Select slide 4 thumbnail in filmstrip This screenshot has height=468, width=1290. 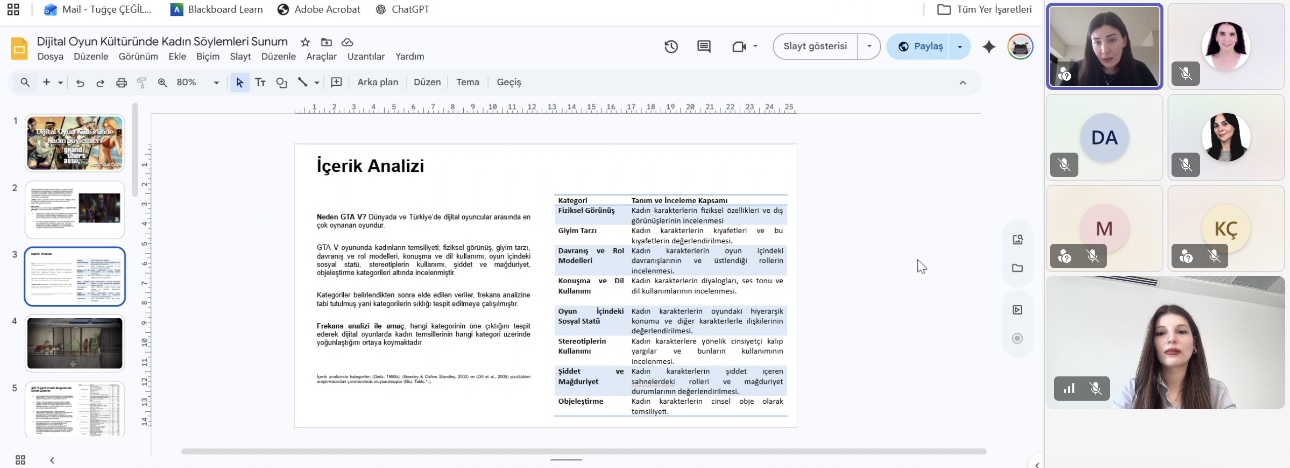75,343
